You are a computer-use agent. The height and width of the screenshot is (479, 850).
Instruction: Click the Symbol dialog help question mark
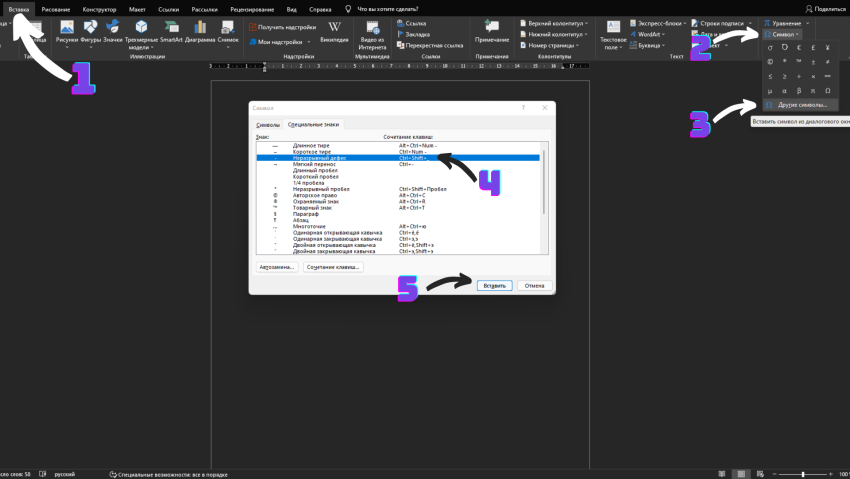(x=523, y=108)
